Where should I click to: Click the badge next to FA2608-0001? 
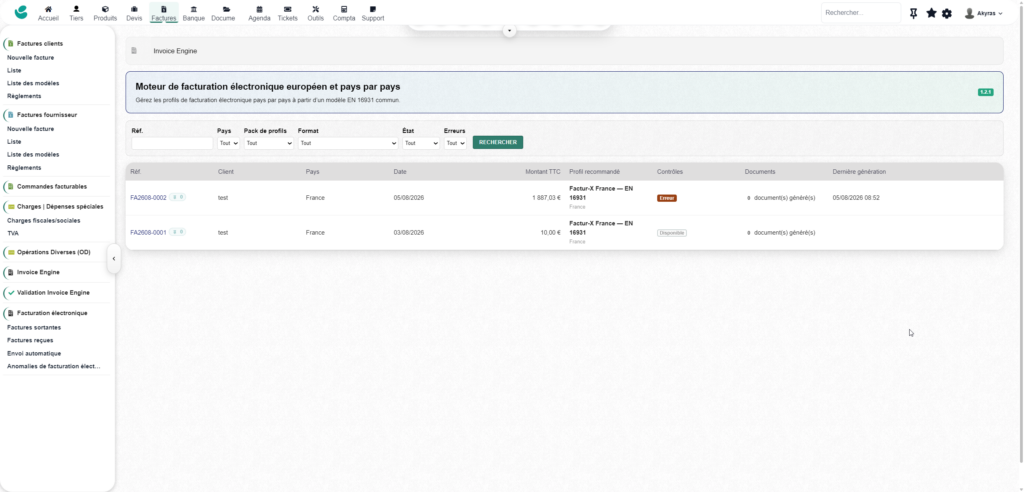pyautogui.click(x=178, y=232)
